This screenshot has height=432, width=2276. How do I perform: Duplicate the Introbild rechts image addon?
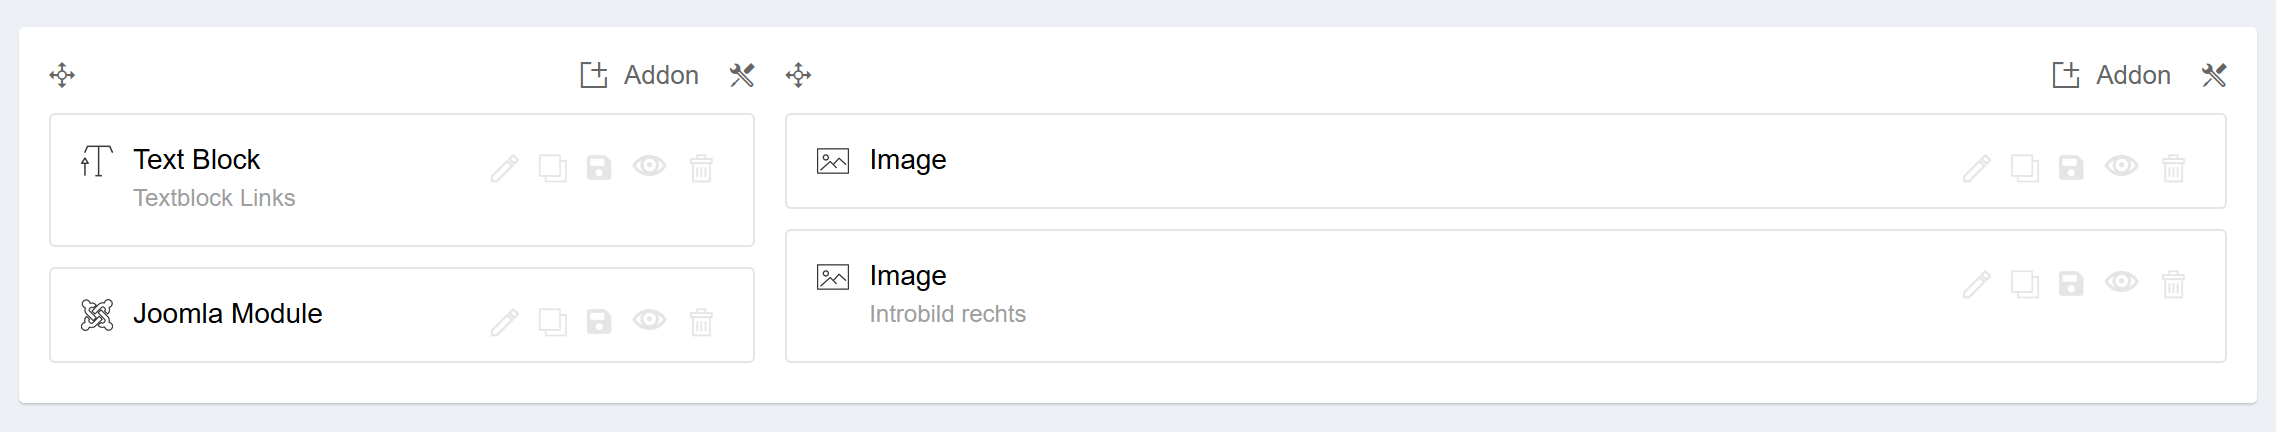coord(2024,284)
